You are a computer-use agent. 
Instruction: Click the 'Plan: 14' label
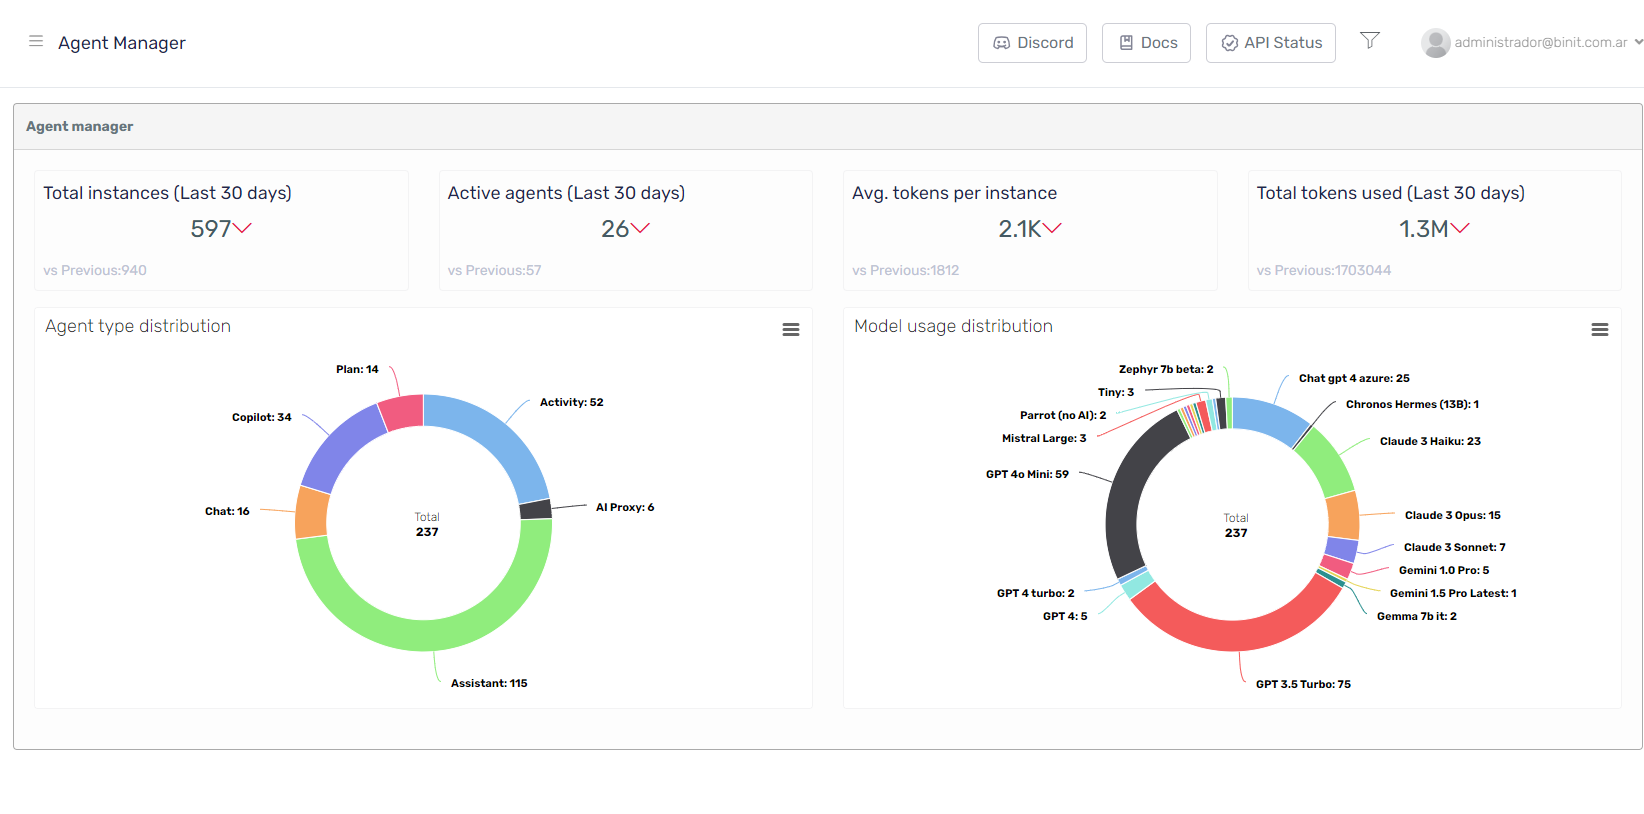[357, 370]
